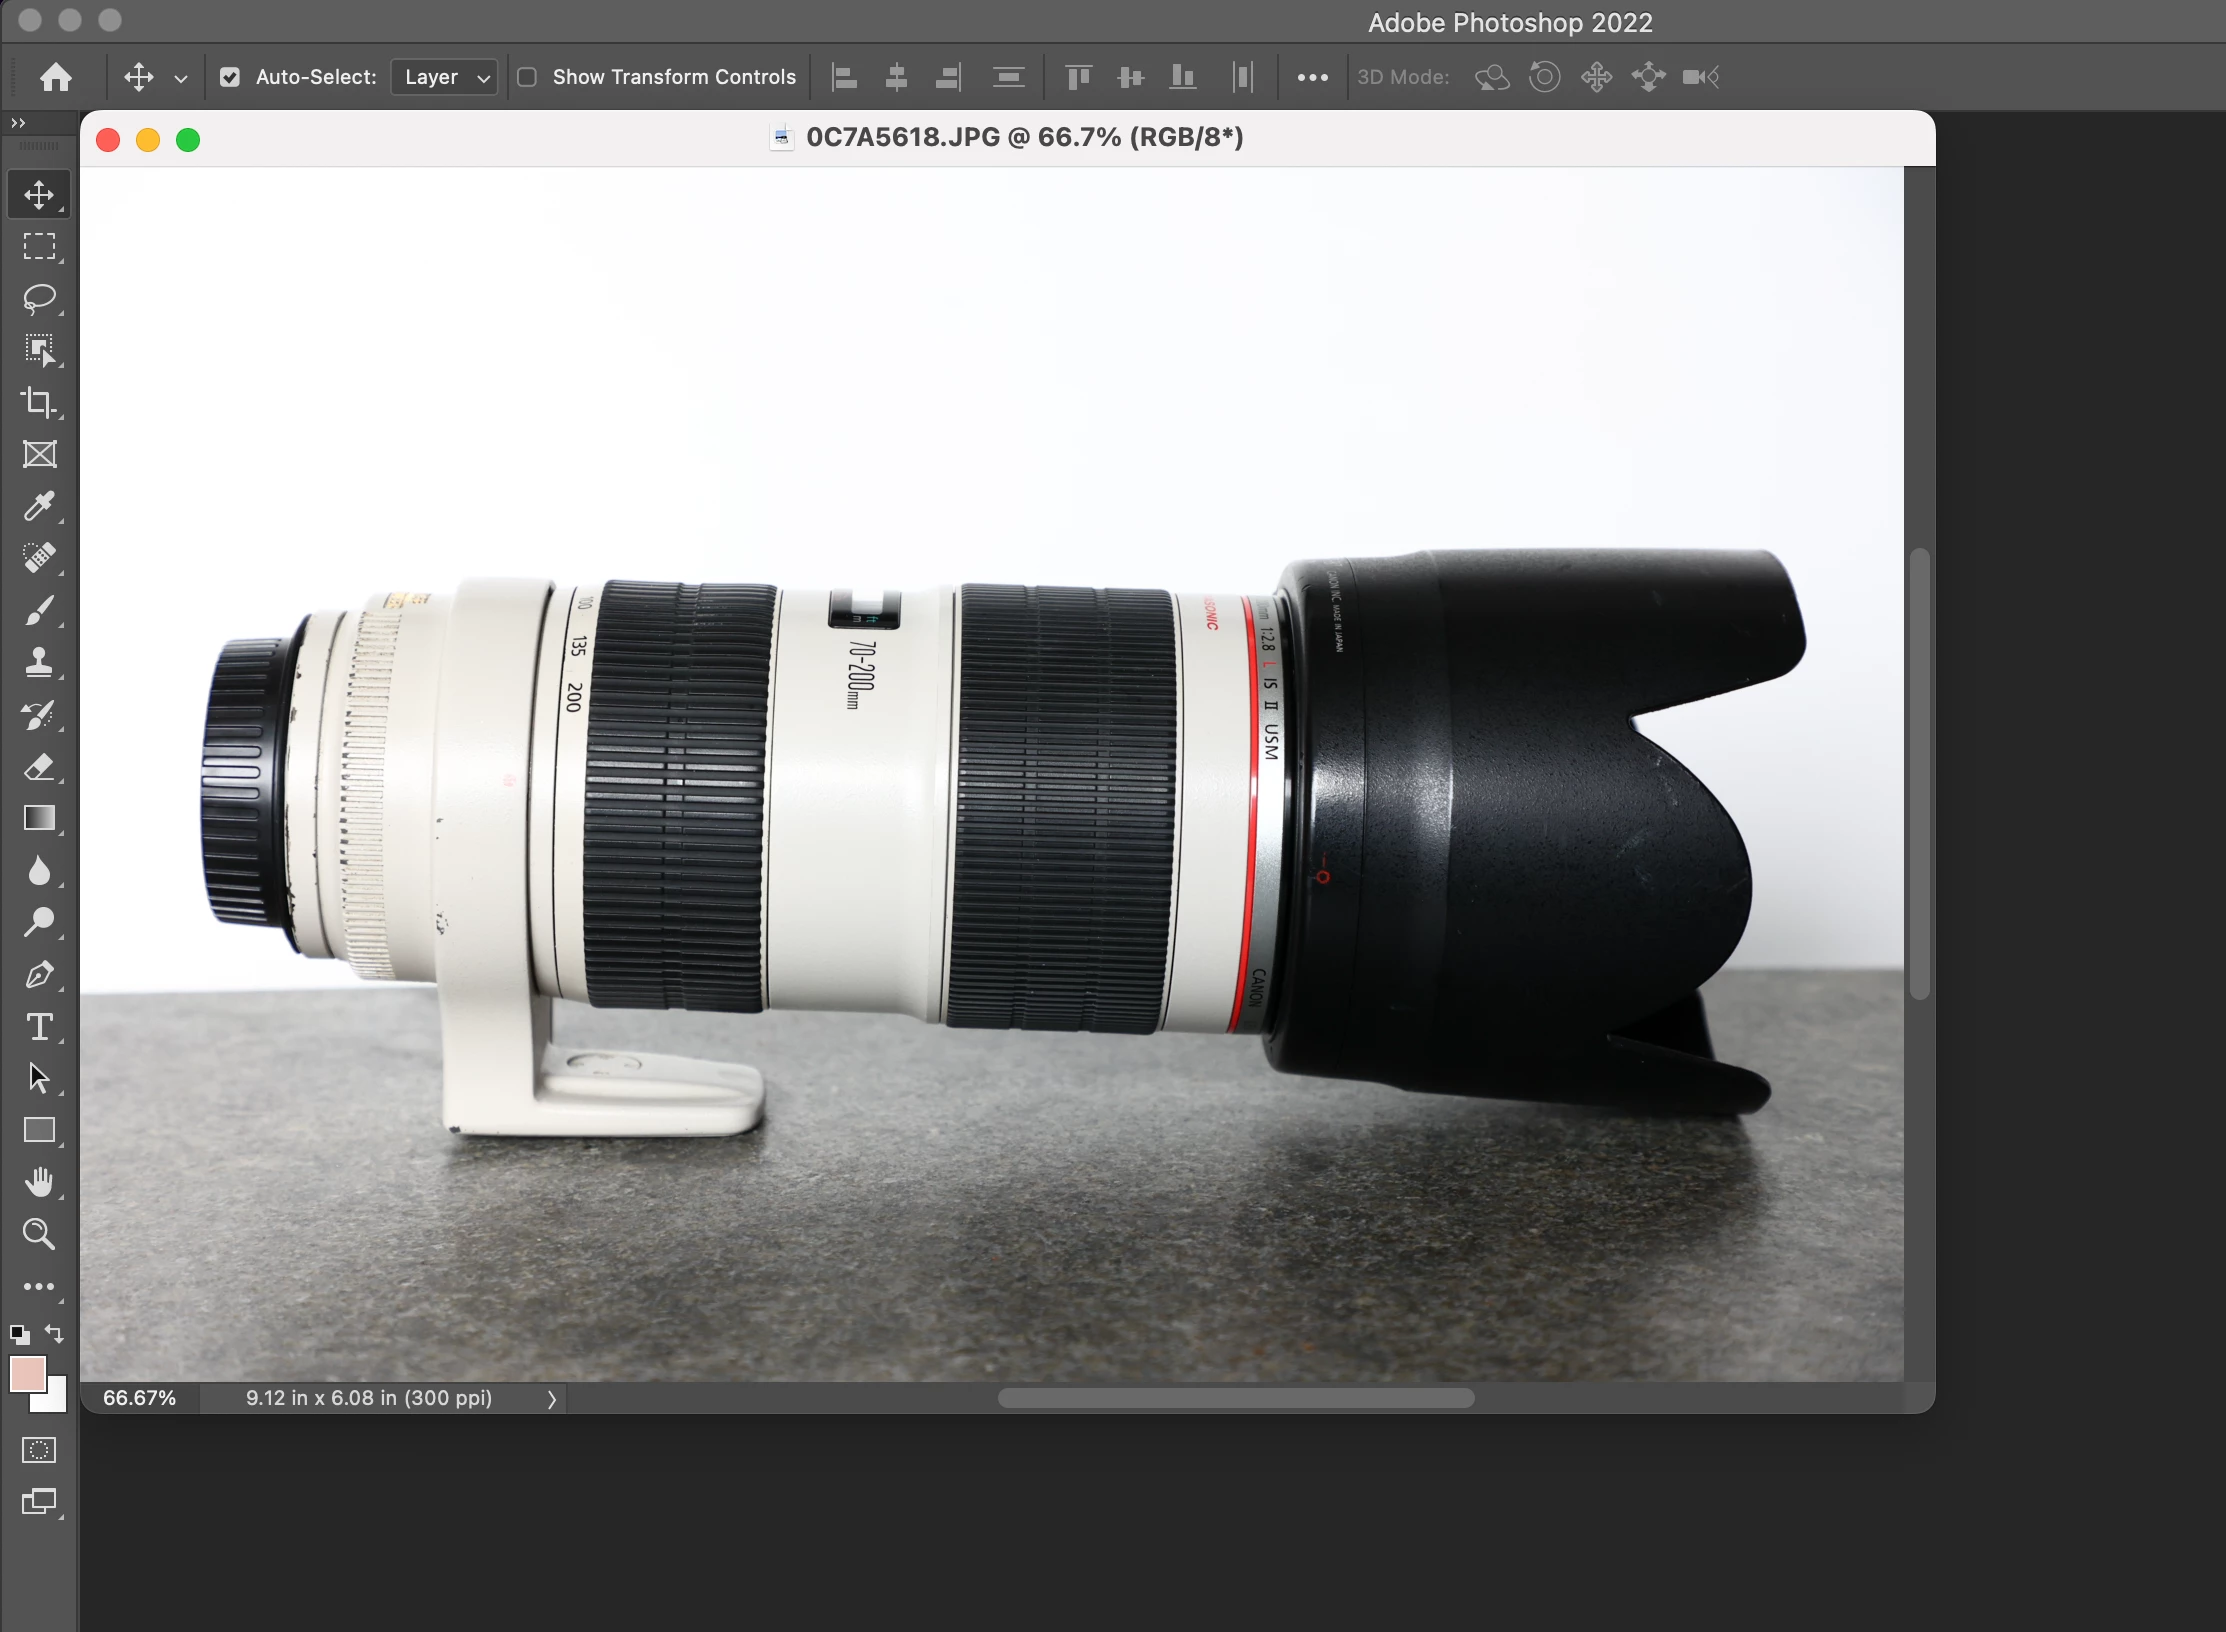Screen dimensions: 2226x1632
Task: Toggle Quick Mask mode icon
Action: (39, 1449)
